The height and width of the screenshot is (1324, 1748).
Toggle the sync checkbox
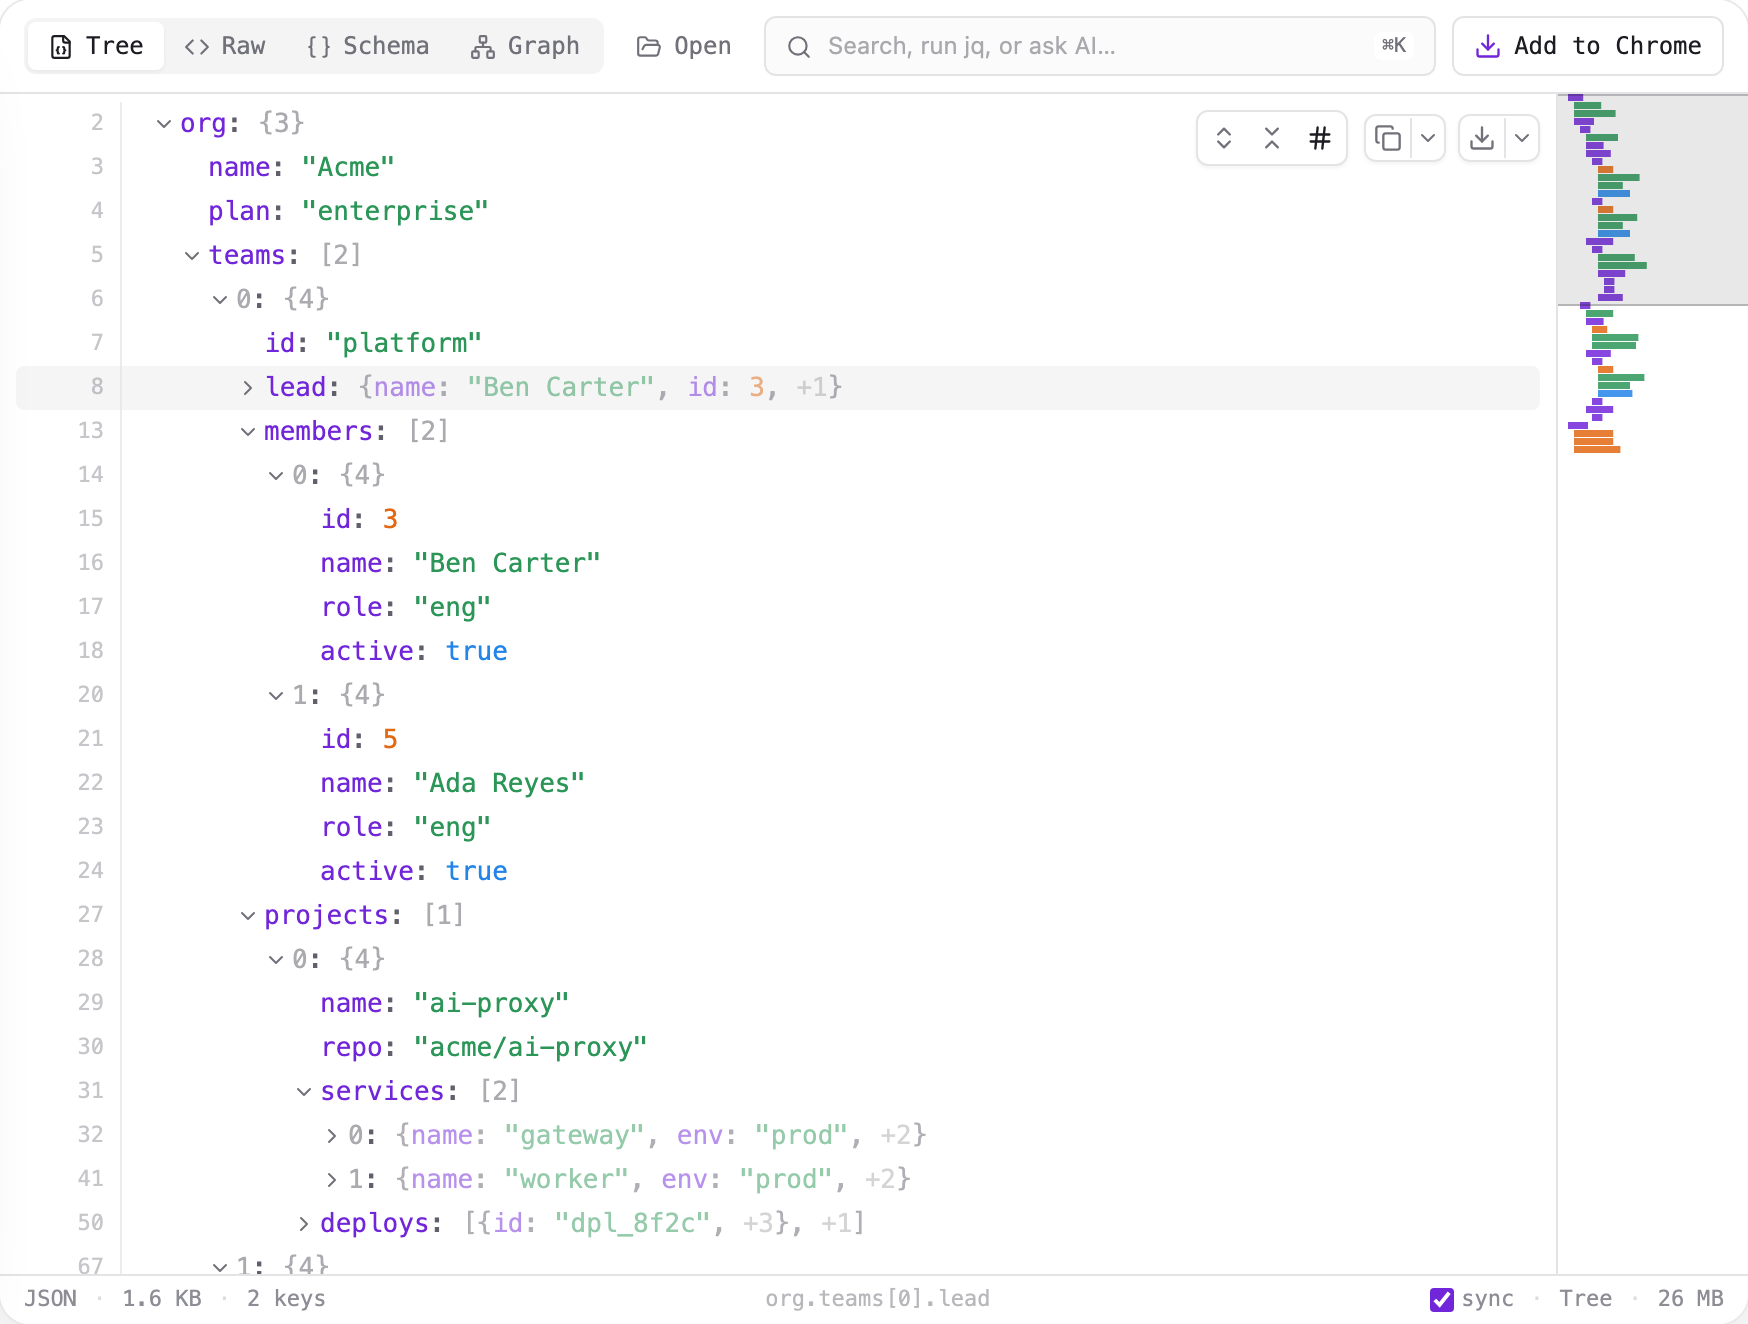tap(1442, 1299)
